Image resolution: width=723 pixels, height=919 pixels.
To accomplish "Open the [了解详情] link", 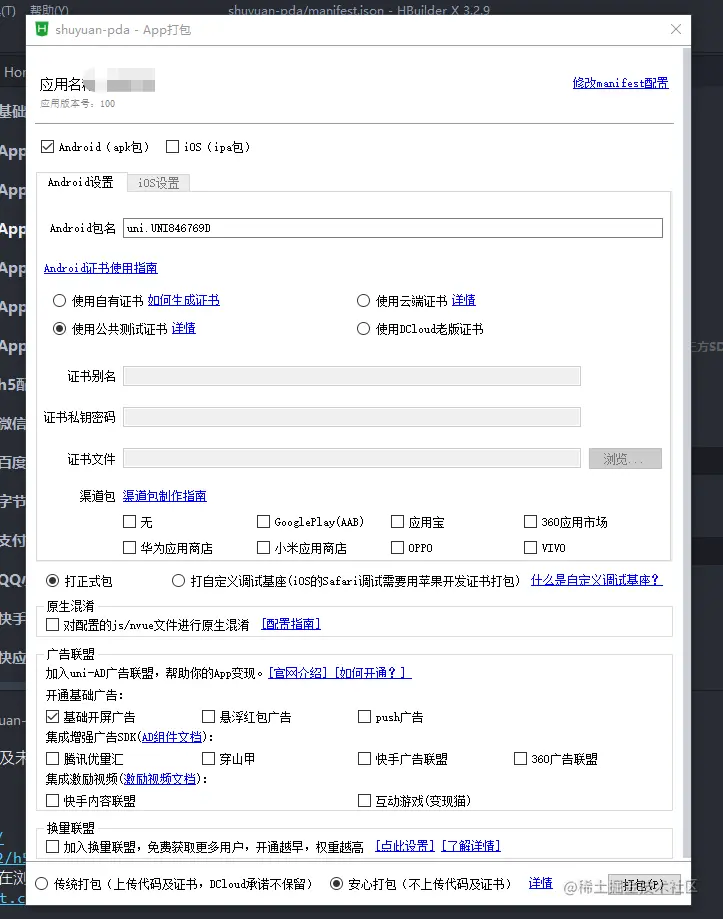I will 470,846.
